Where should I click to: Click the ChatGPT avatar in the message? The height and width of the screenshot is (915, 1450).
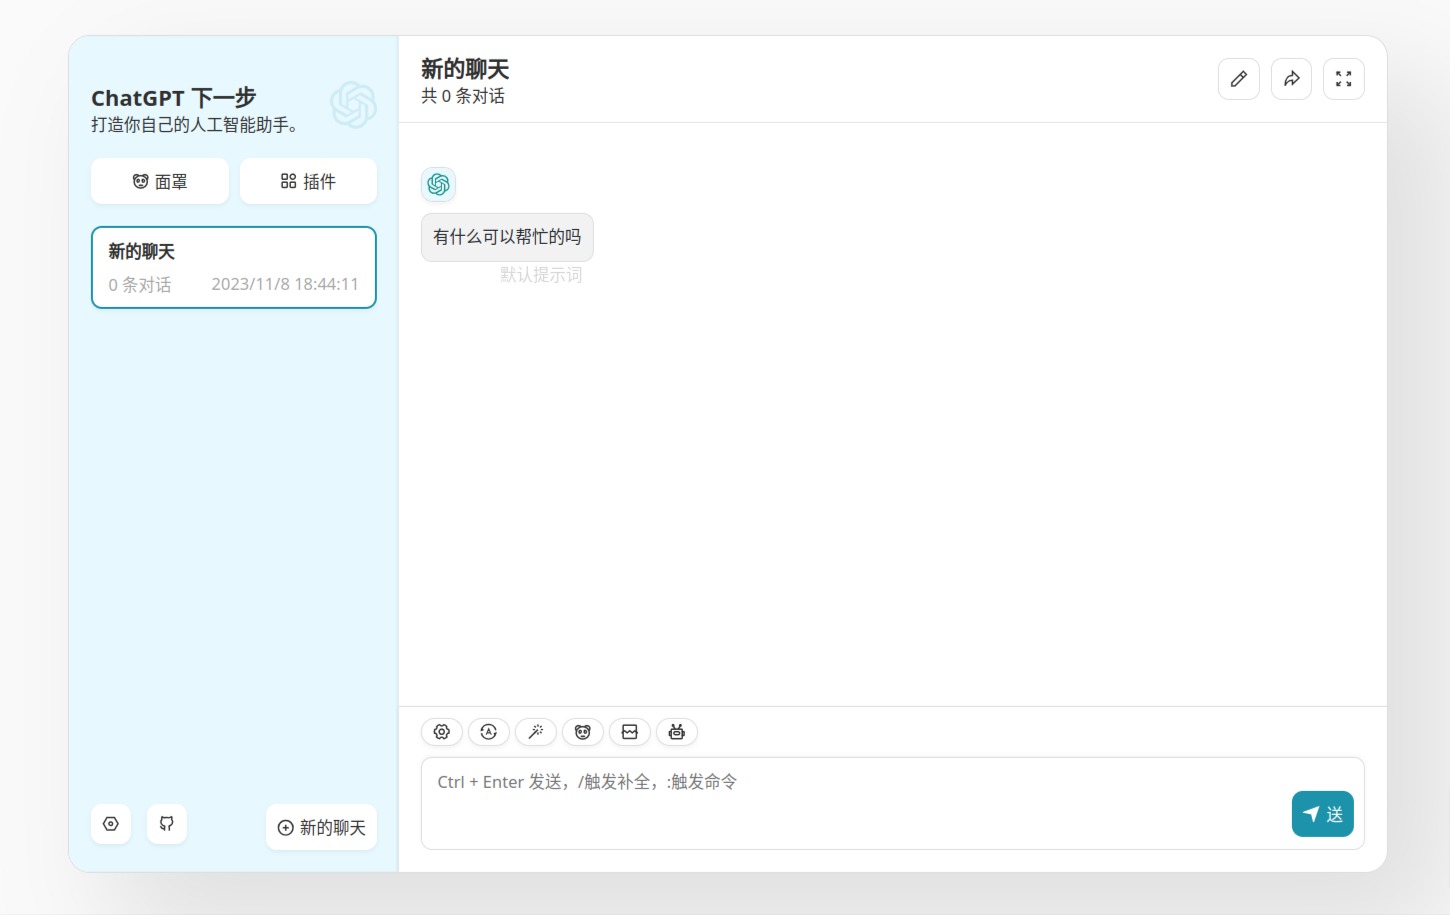coord(438,184)
